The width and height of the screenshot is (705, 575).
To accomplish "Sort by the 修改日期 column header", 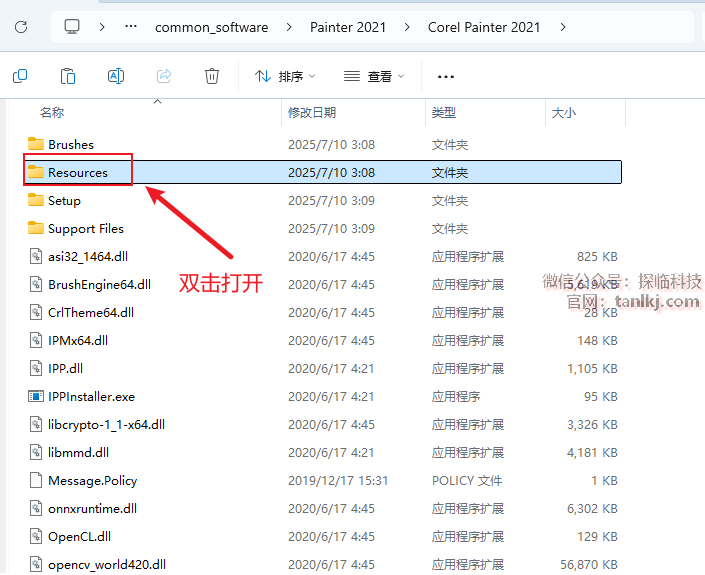I will [x=312, y=112].
